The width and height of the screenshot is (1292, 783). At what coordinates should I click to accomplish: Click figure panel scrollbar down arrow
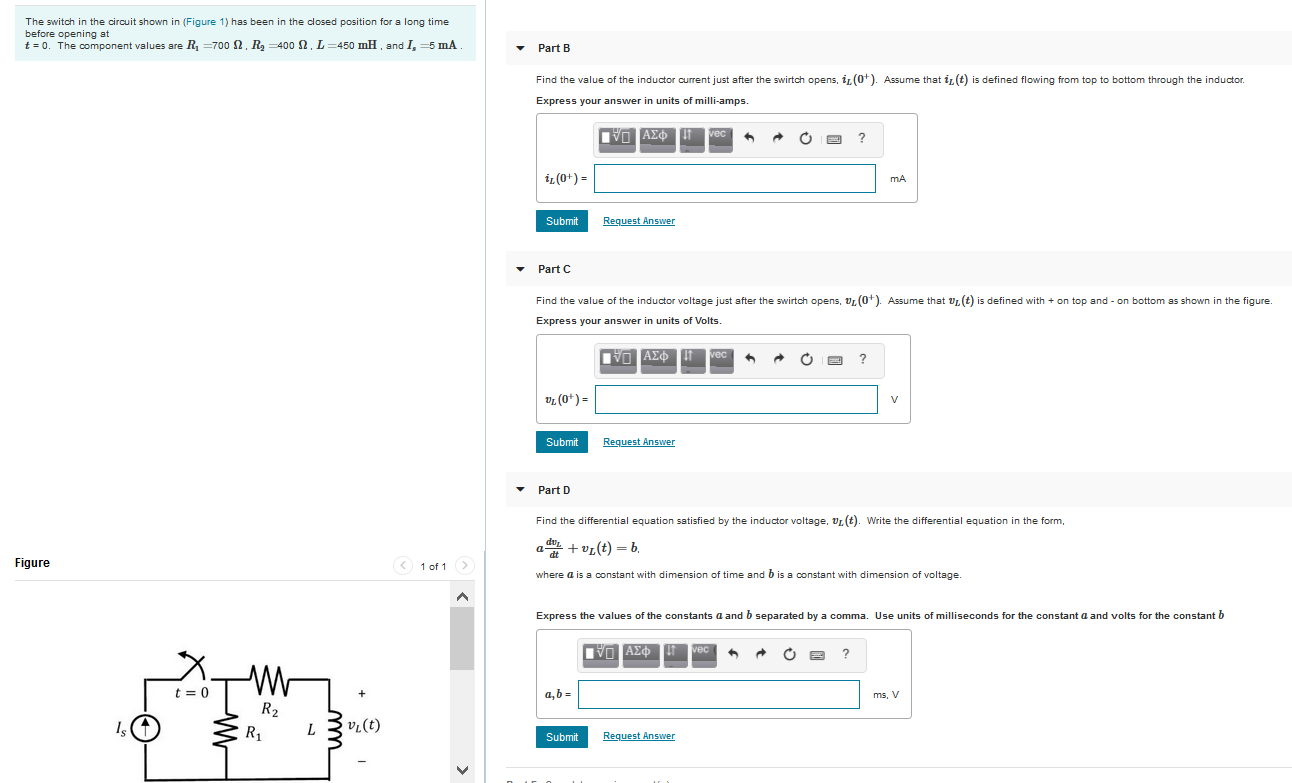pyautogui.click(x=462, y=769)
